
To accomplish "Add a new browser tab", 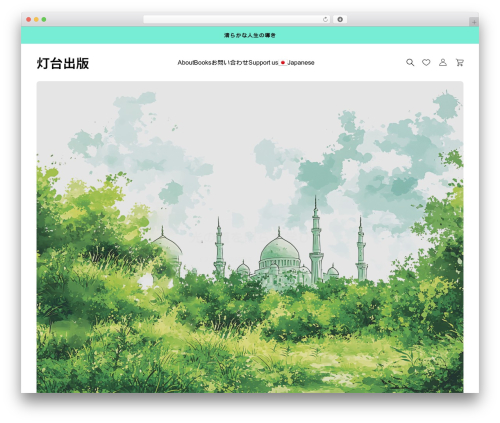I will [474, 22].
